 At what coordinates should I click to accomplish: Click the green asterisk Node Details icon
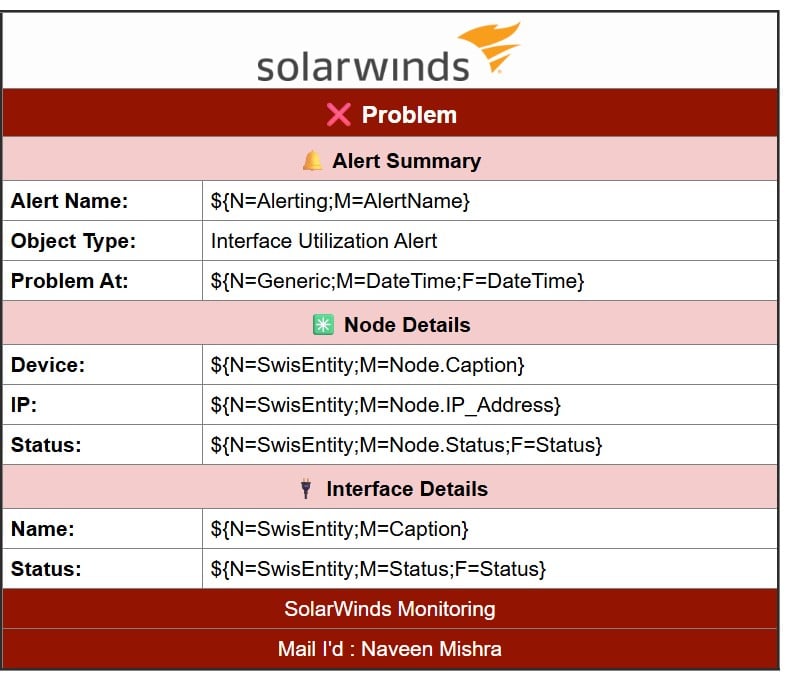point(323,325)
